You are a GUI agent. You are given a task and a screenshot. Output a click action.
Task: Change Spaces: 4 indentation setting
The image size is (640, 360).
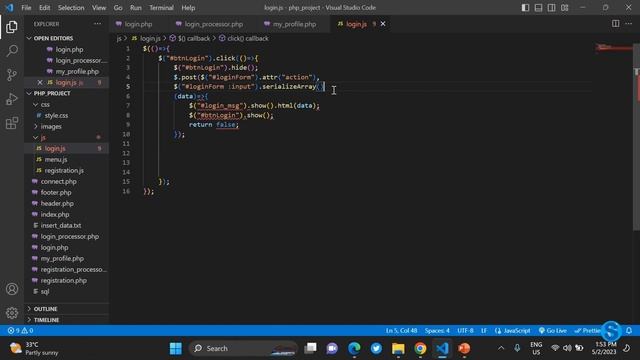(437, 331)
